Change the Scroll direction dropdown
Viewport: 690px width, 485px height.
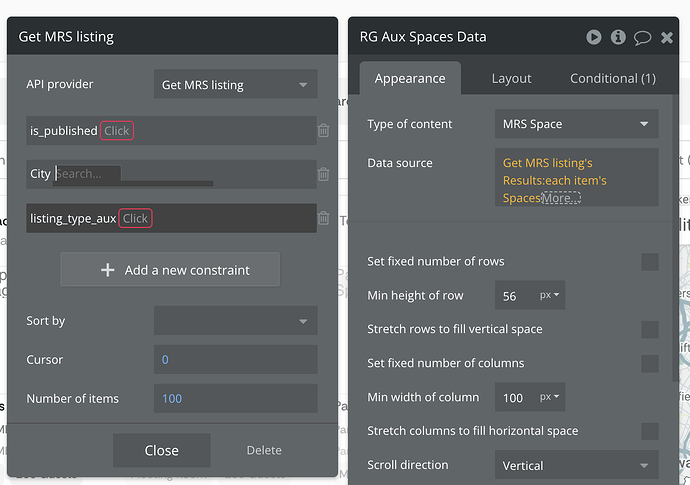click(576, 465)
